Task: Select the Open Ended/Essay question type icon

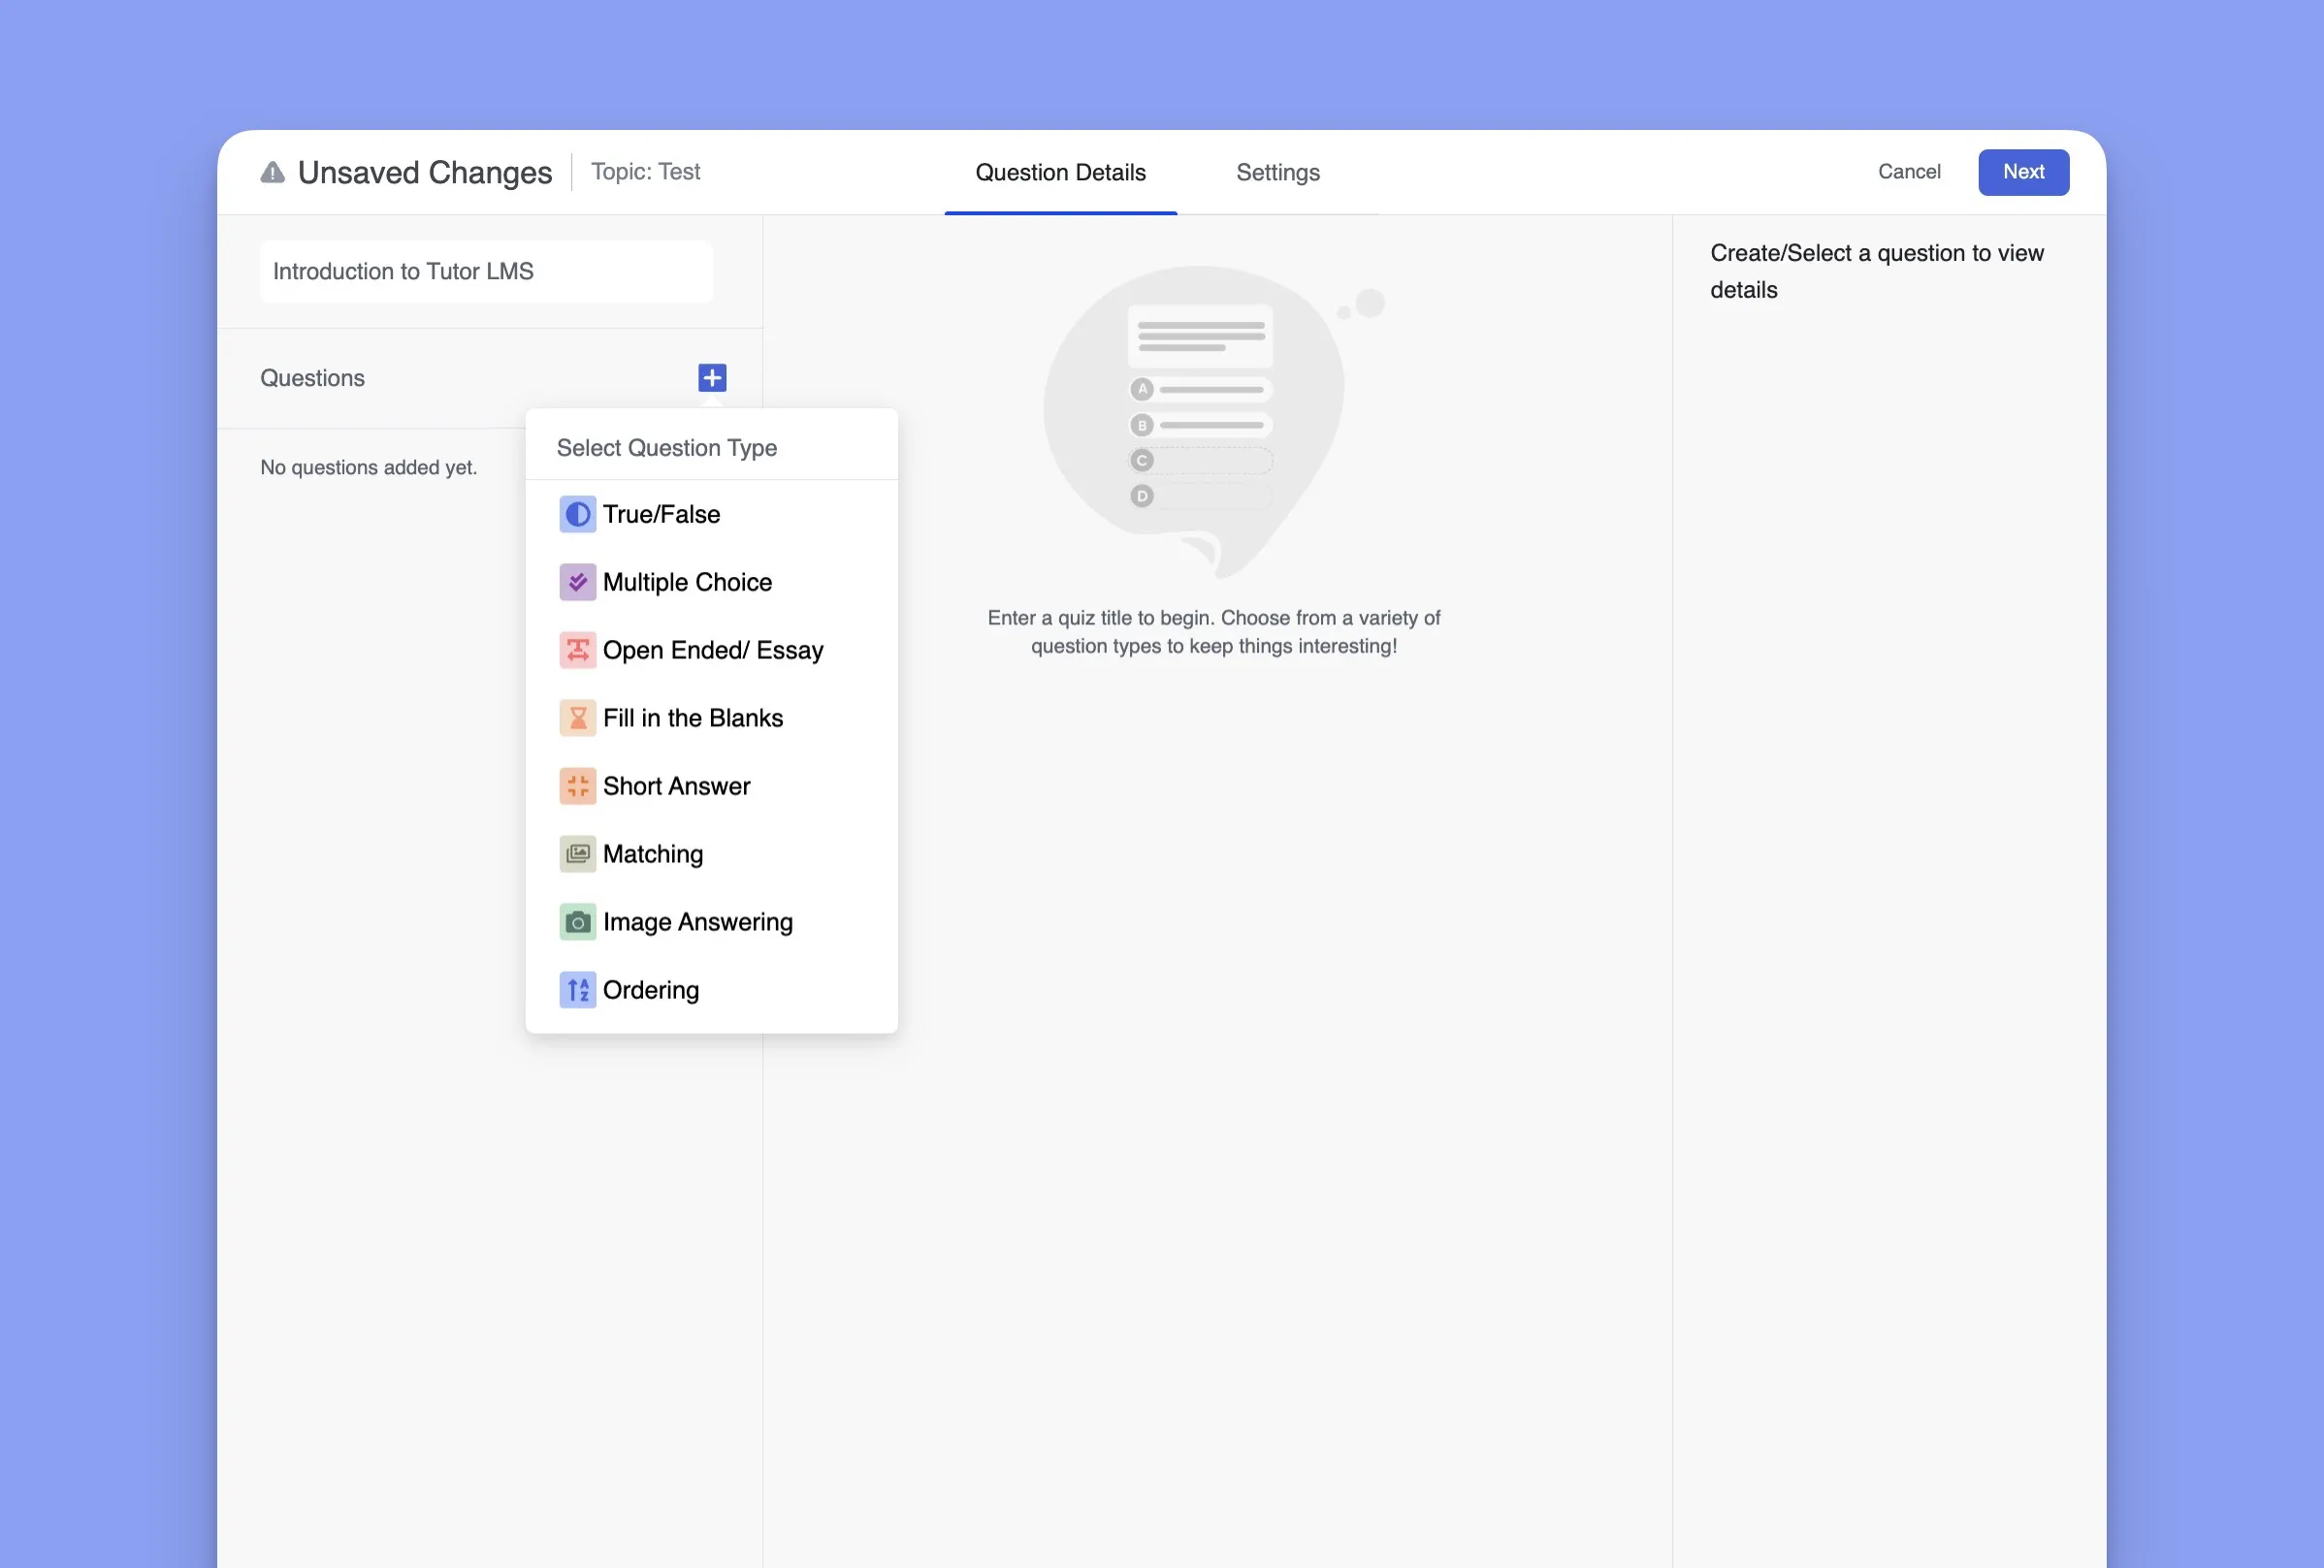Action: coord(576,650)
